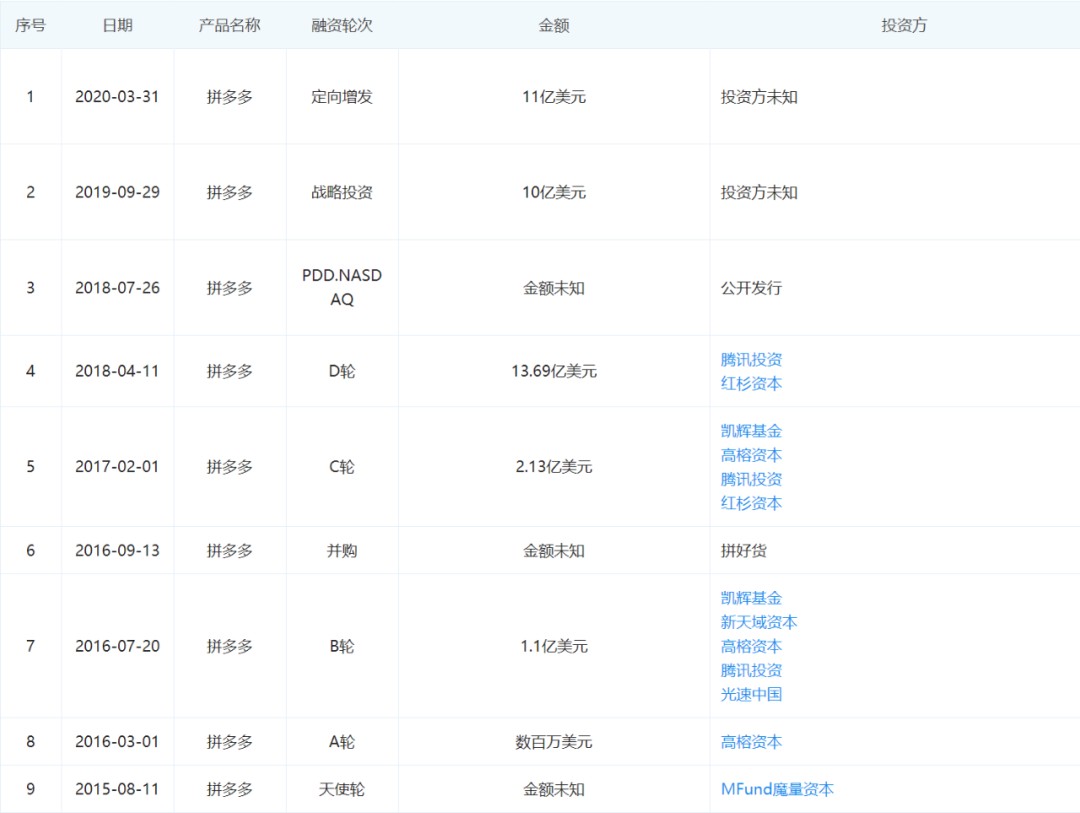This screenshot has height=813, width=1080.
Task: Open 光速中国 investor link
Action: click(x=751, y=694)
